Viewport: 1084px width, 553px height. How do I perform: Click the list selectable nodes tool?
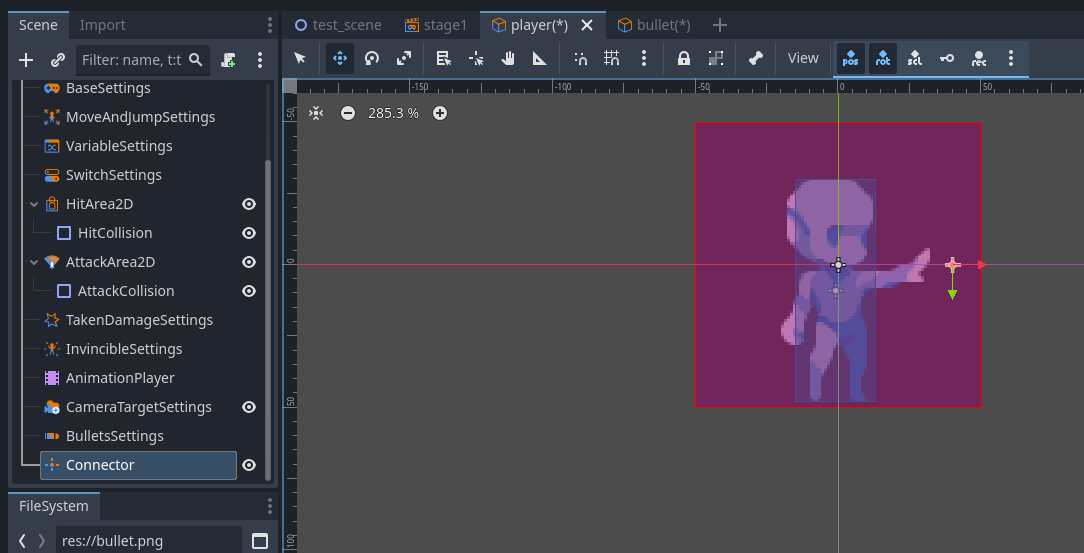point(444,58)
